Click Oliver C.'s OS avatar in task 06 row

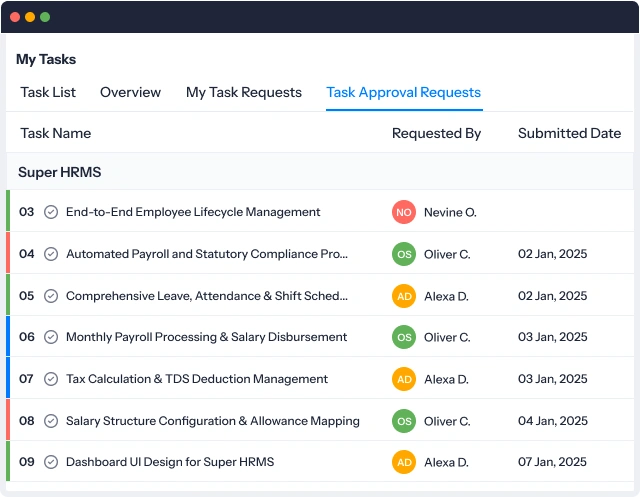point(404,337)
